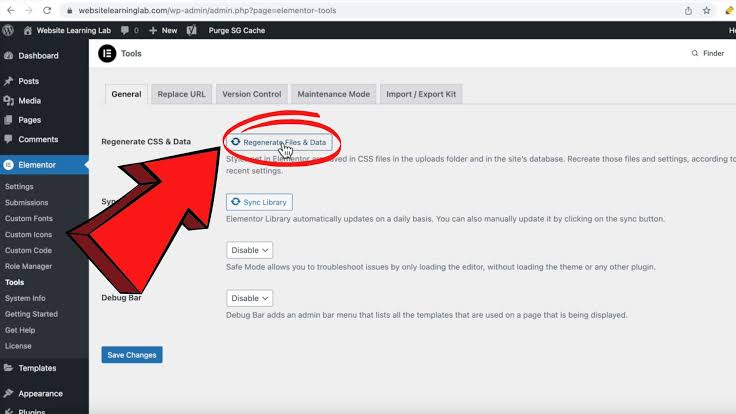Switch to Version Control tab
736x414 pixels.
pos(252,94)
